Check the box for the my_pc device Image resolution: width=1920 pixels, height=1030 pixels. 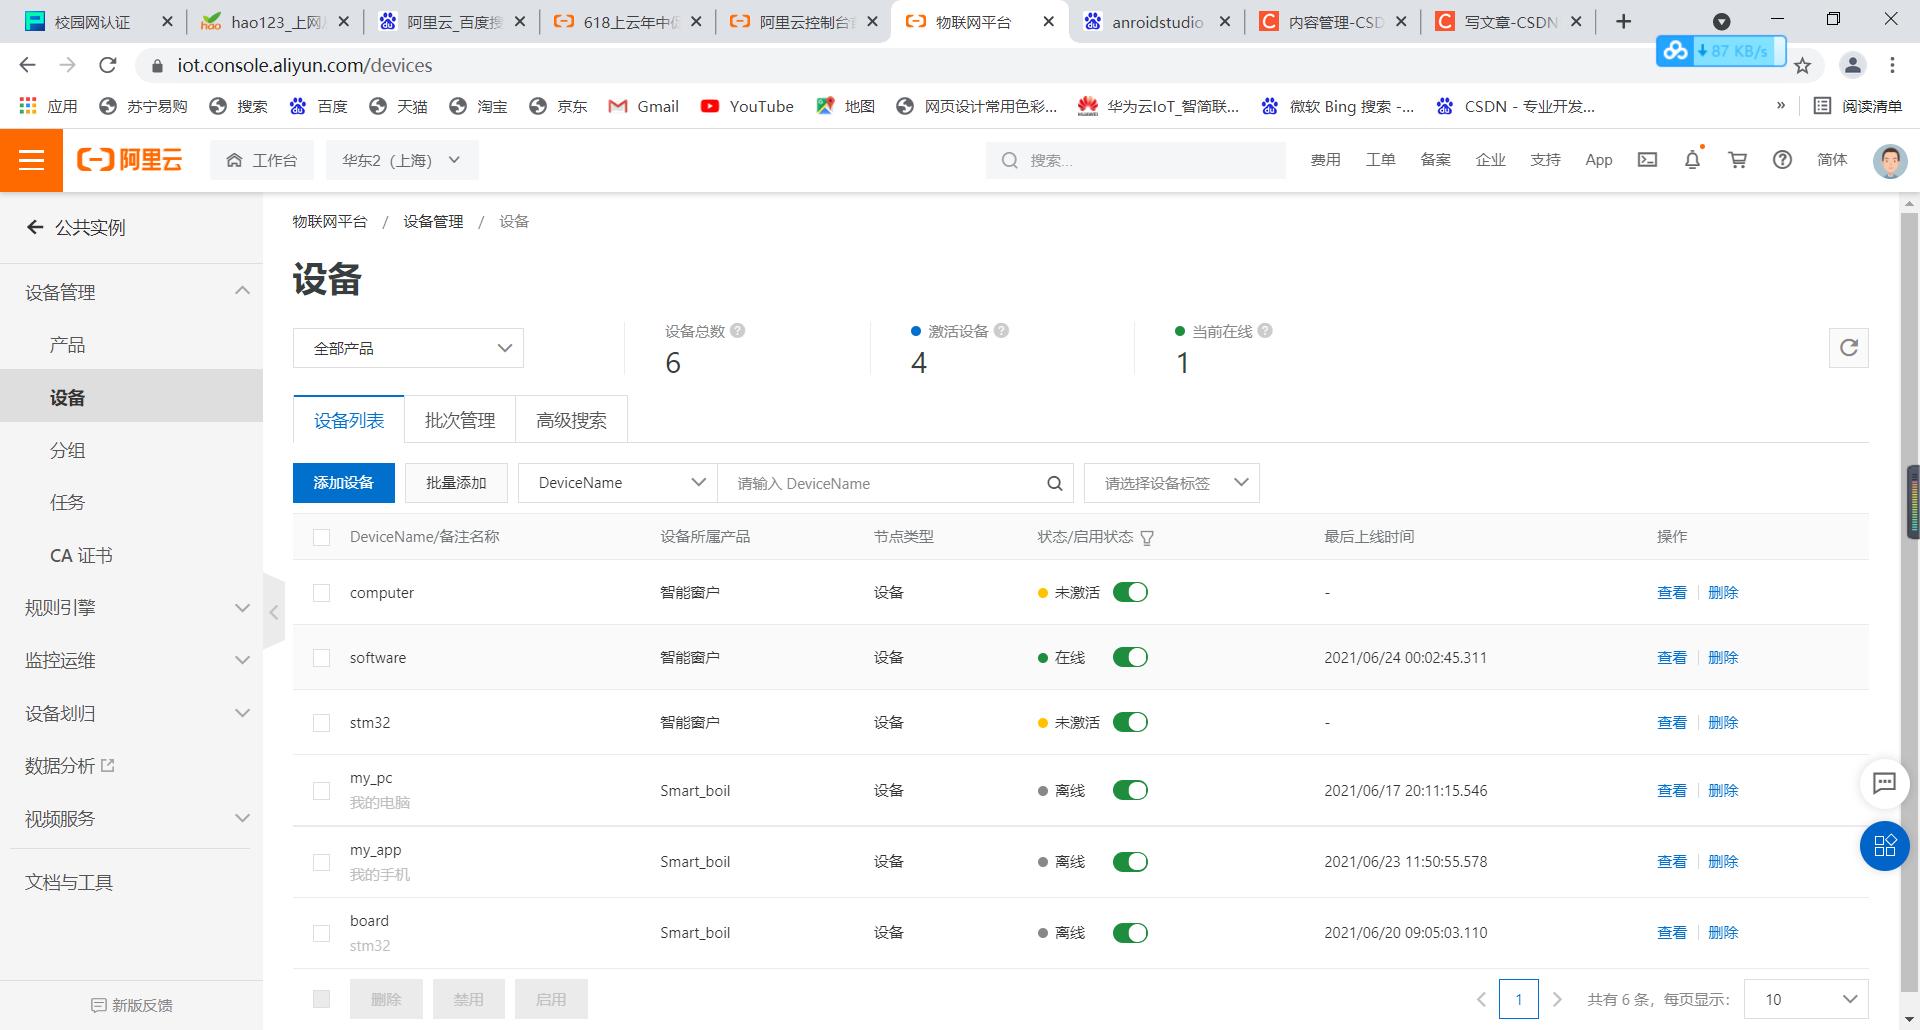(321, 791)
